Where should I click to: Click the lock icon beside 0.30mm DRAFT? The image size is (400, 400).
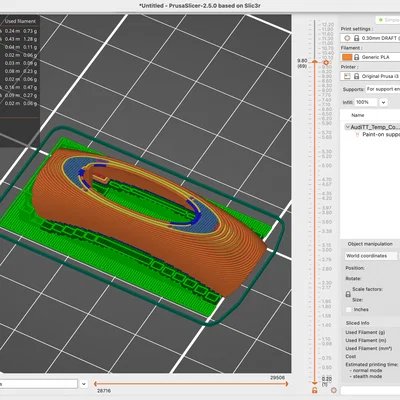[x=356, y=38]
